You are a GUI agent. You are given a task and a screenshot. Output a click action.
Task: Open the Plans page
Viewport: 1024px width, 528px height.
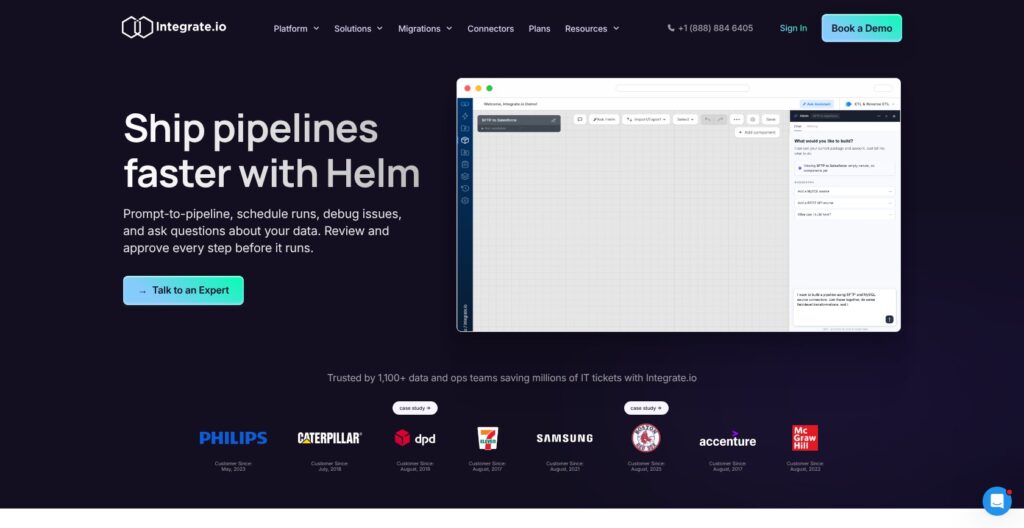coord(539,29)
